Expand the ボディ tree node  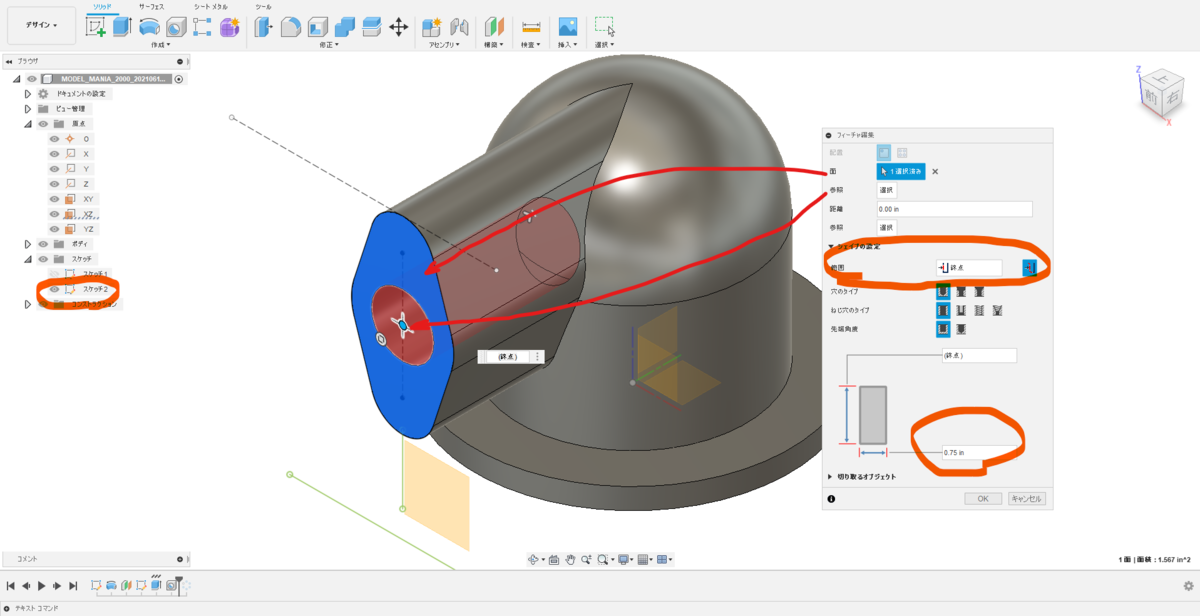(28, 244)
